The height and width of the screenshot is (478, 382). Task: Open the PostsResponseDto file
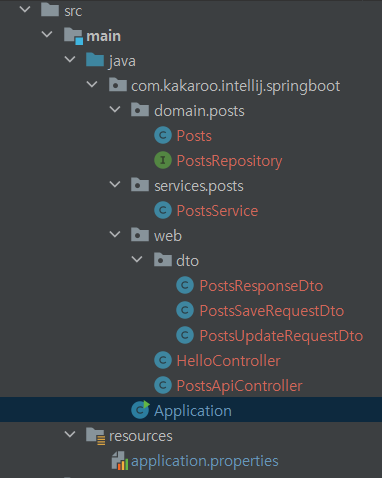coord(261,286)
